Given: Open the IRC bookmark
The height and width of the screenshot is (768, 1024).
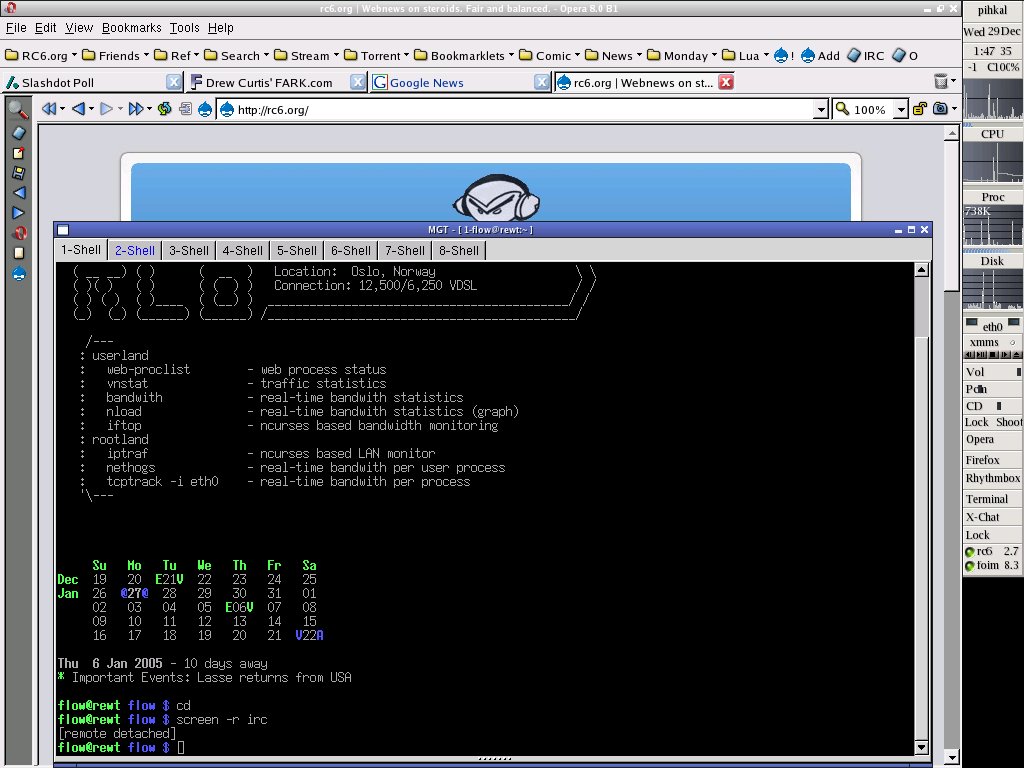Looking at the screenshot, I should (x=865, y=56).
